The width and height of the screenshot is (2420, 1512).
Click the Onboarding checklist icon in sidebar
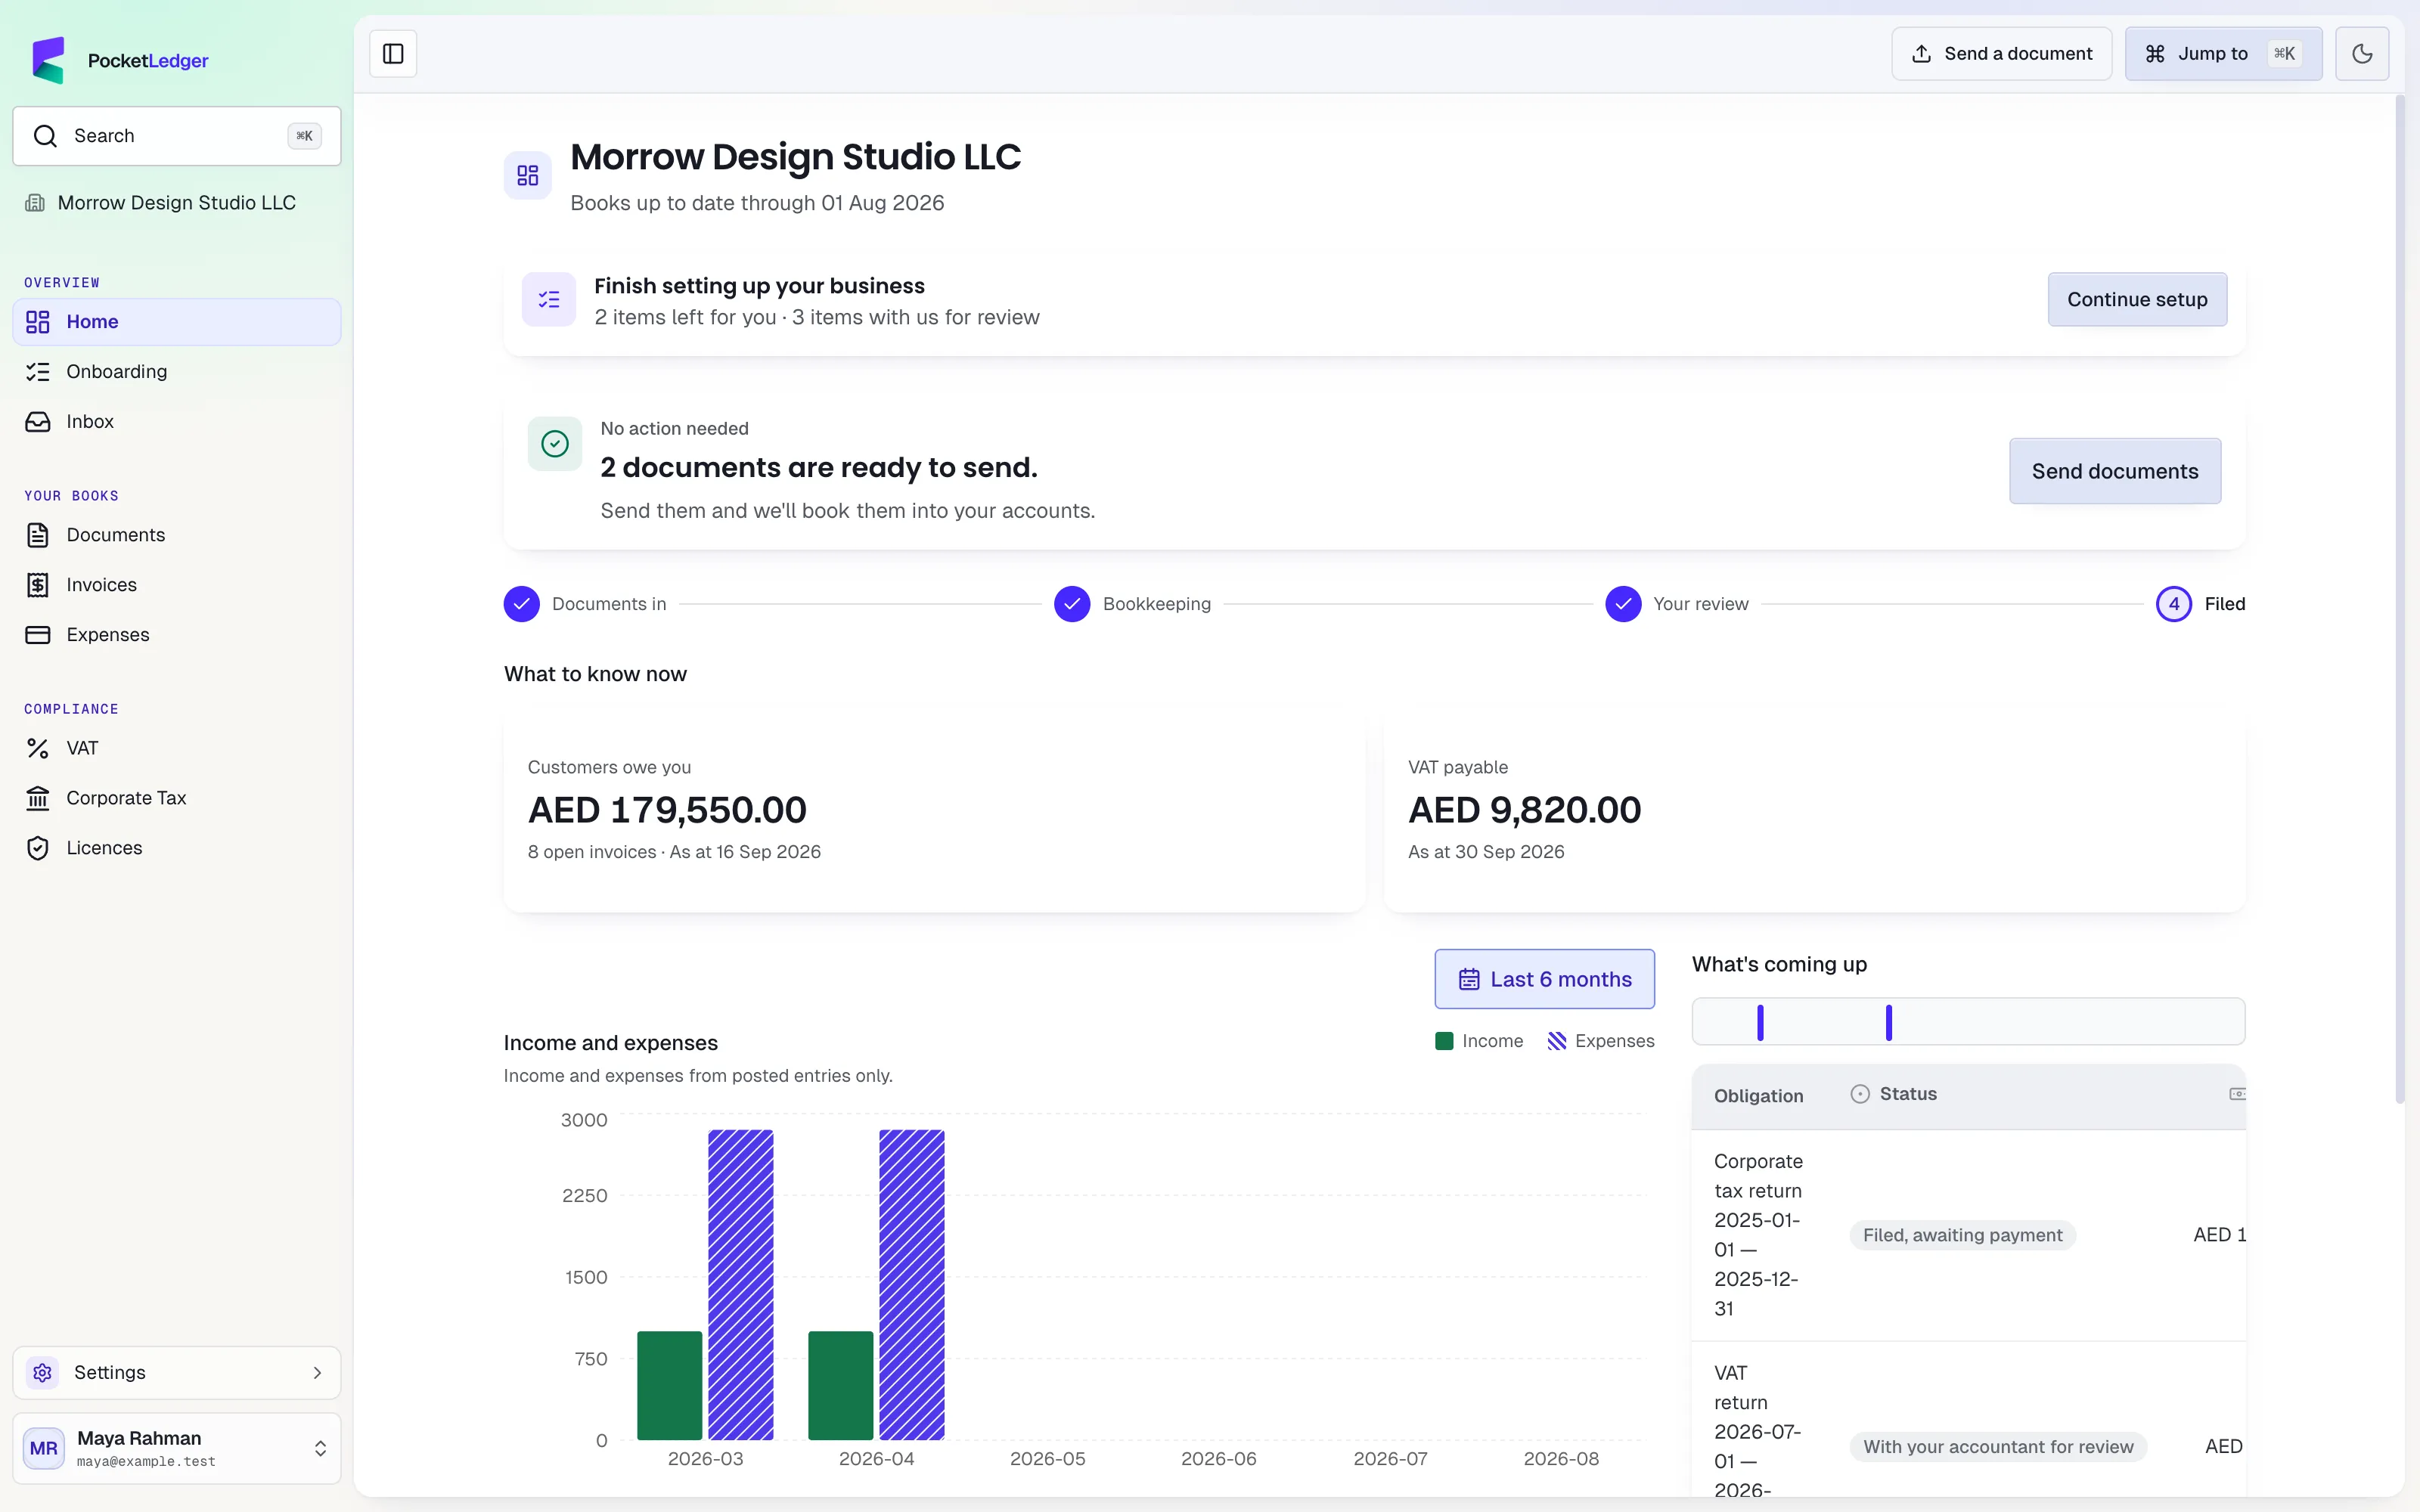(38, 372)
